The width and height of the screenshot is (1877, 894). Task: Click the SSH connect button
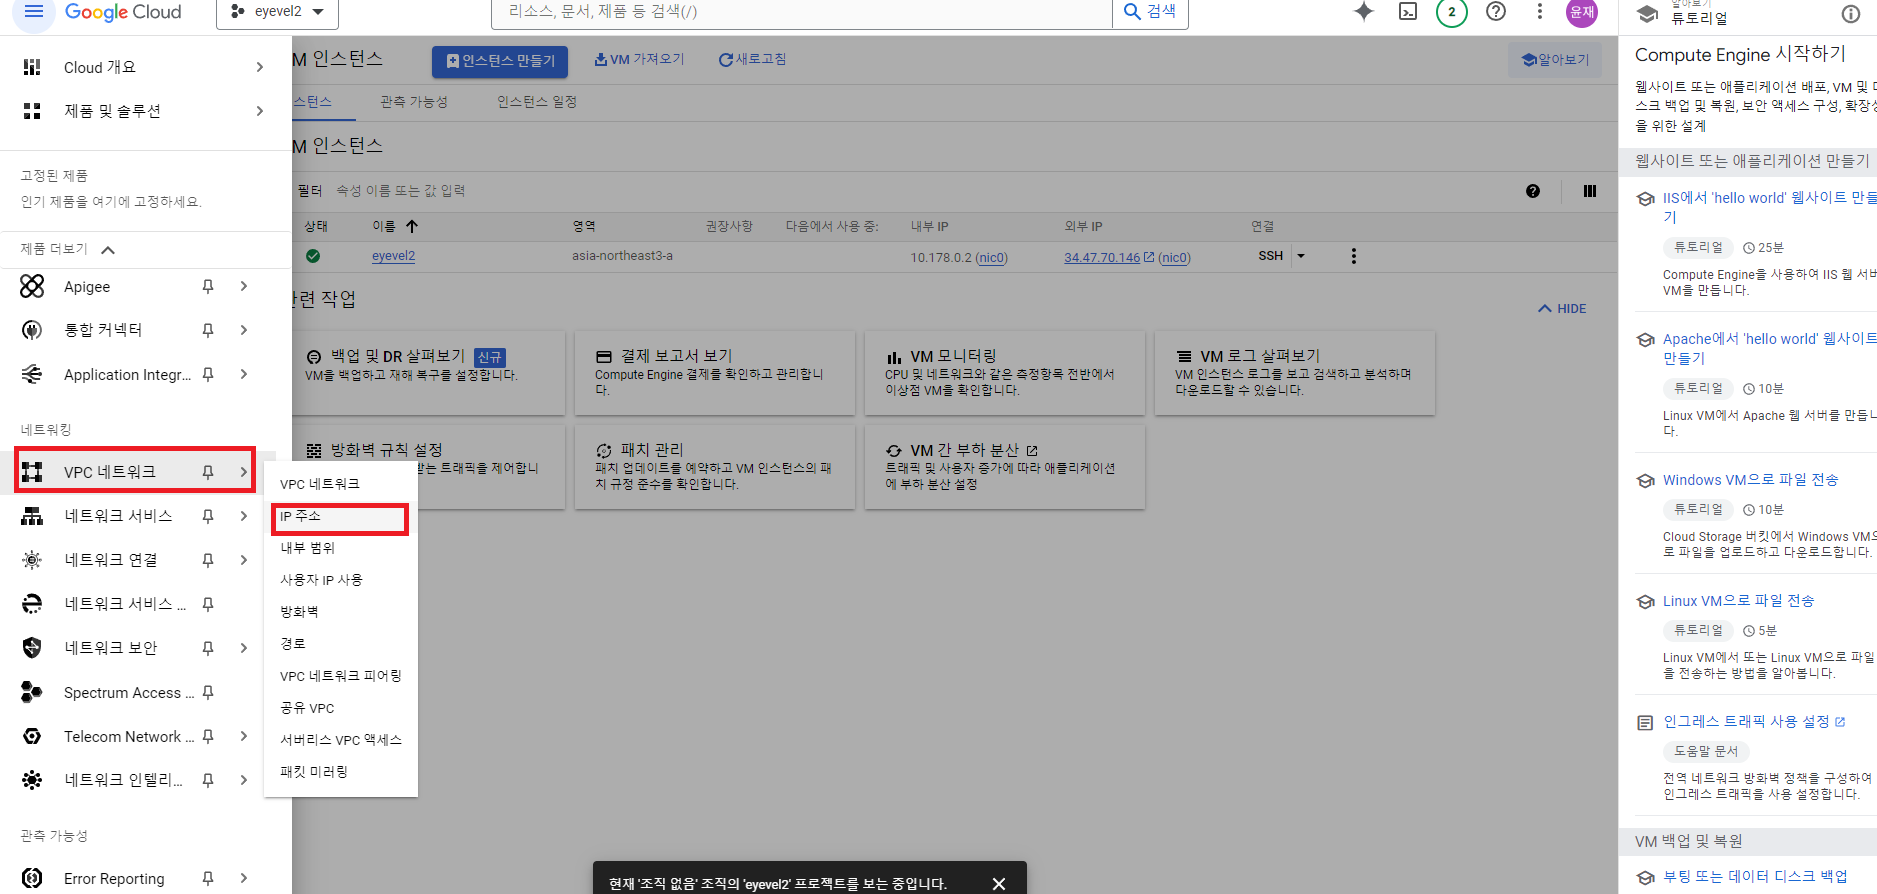click(1270, 256)
